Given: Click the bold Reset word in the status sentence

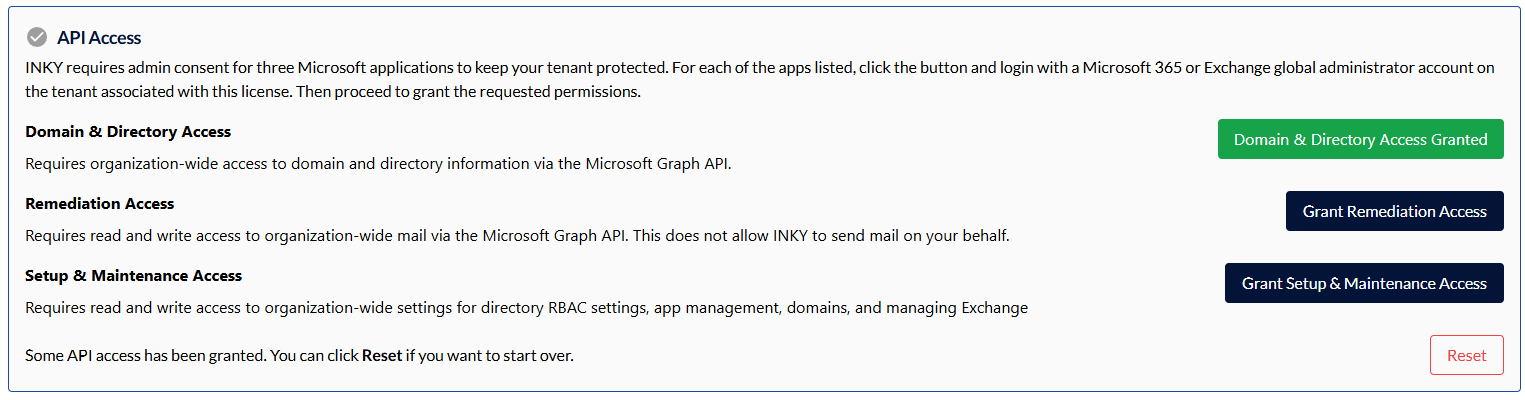Looking at the screenshot, I should coord(382,356).
